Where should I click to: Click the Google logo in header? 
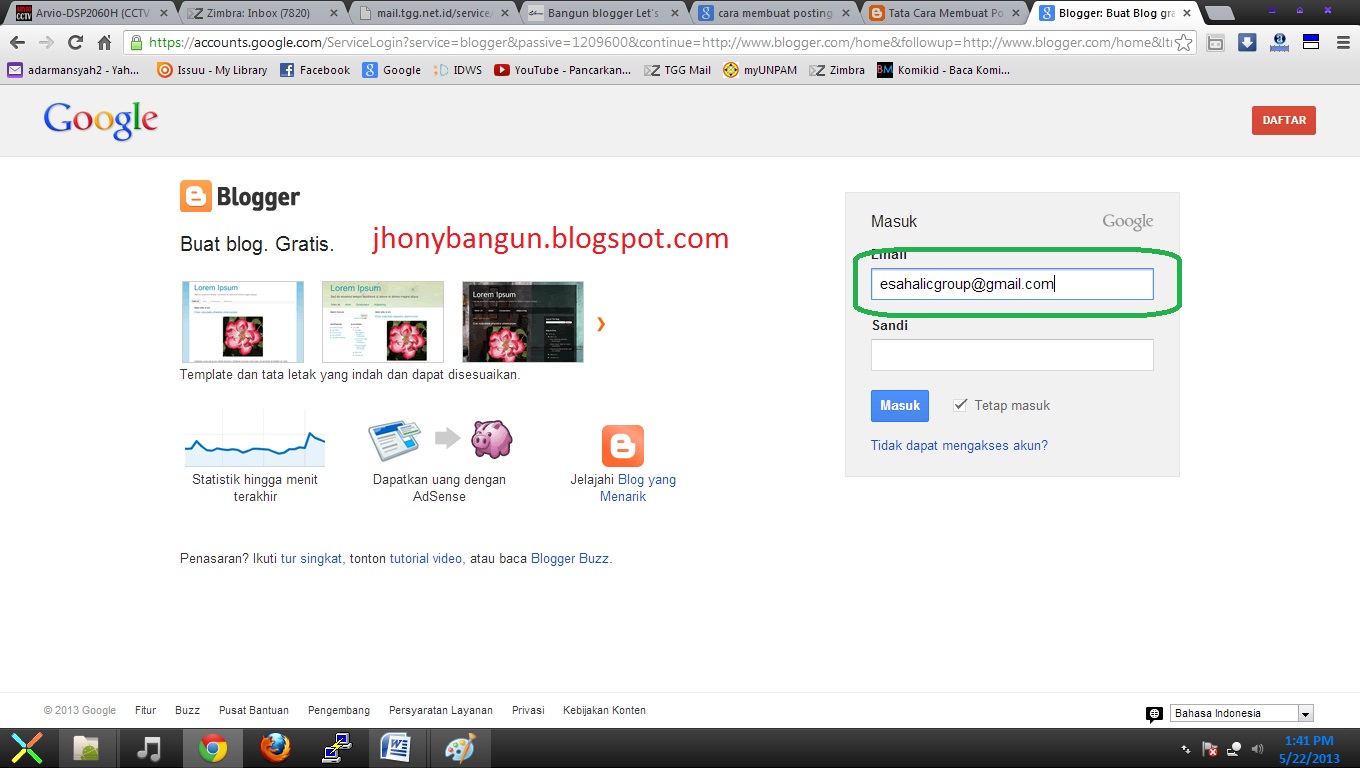point(101,120)
